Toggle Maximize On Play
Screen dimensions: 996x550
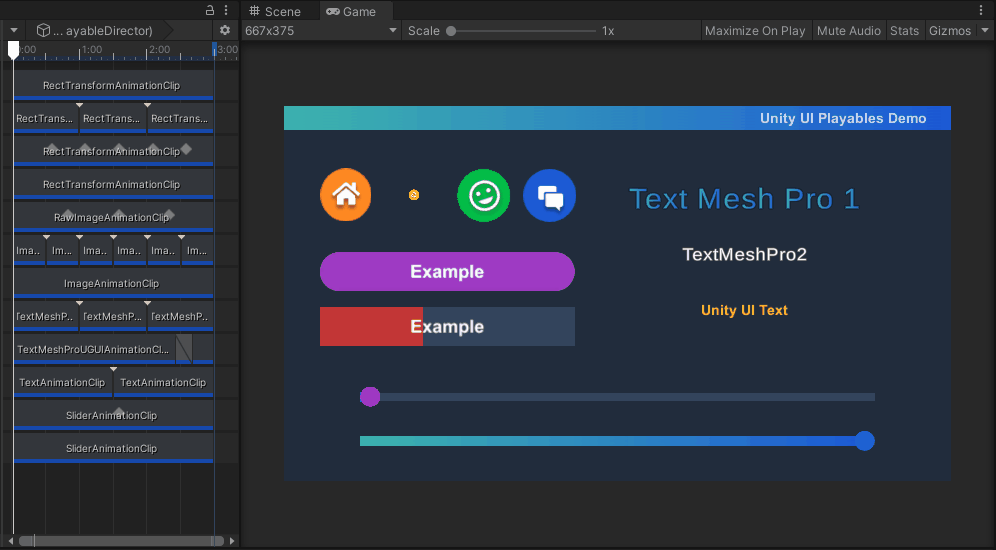754,31
